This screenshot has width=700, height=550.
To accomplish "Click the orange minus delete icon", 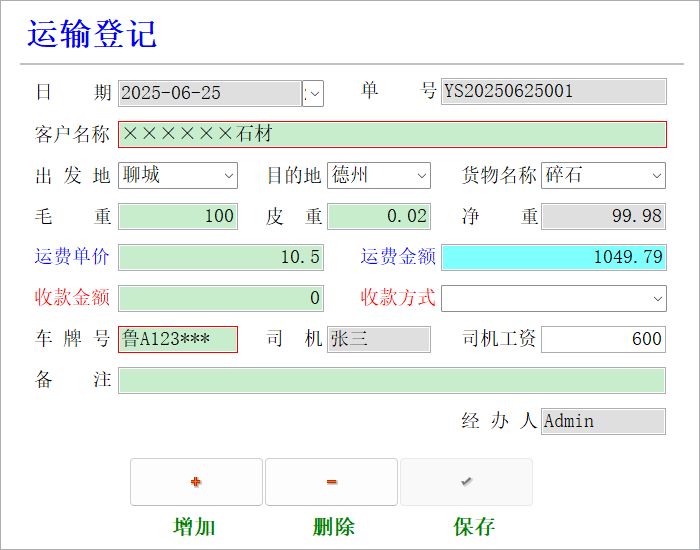I will [331, 482].
